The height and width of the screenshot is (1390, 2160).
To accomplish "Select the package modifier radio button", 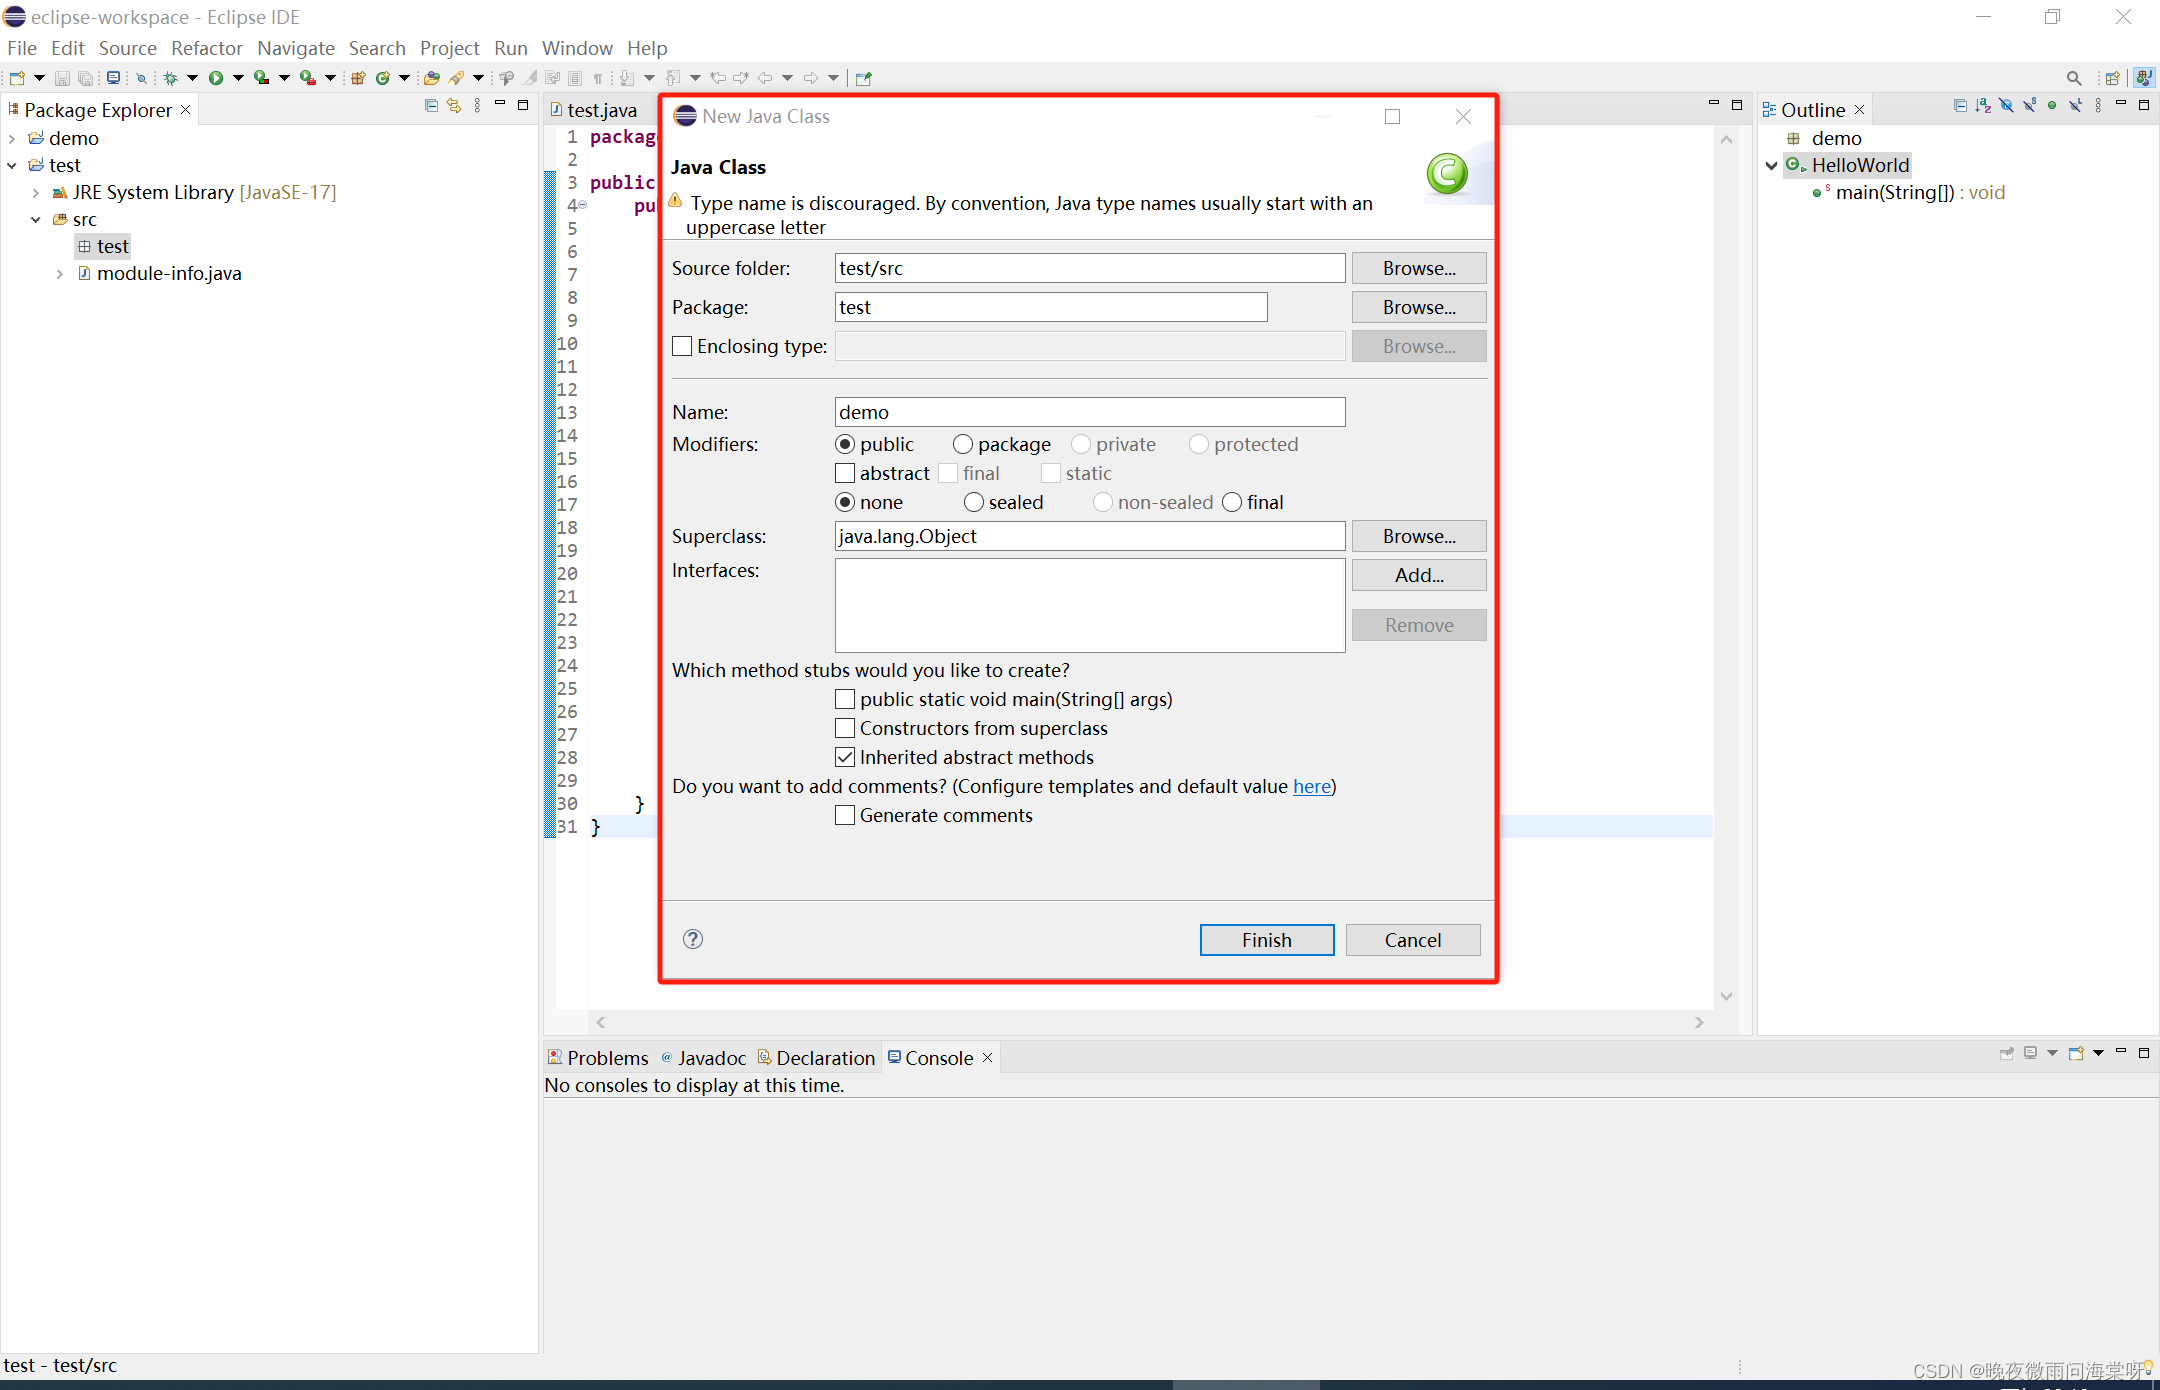I will click(963, 444).
